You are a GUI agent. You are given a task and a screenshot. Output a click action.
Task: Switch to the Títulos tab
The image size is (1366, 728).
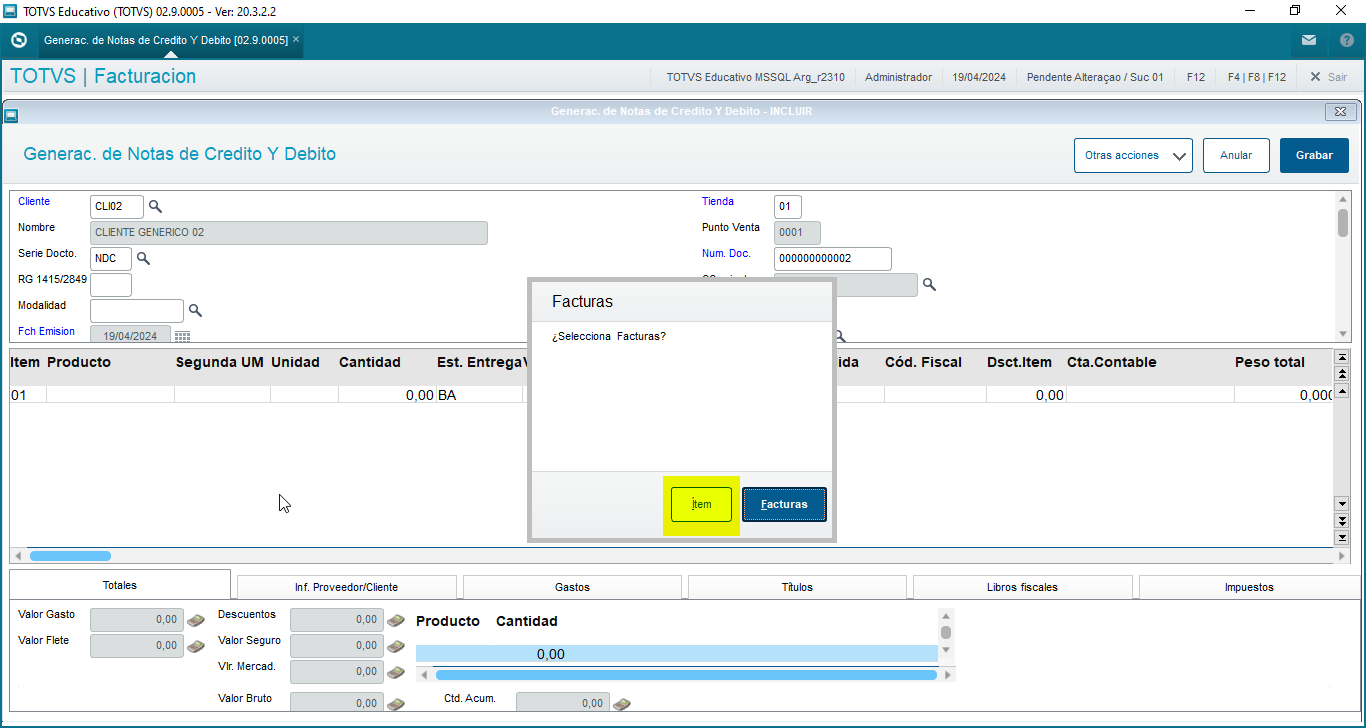(797, 587)
